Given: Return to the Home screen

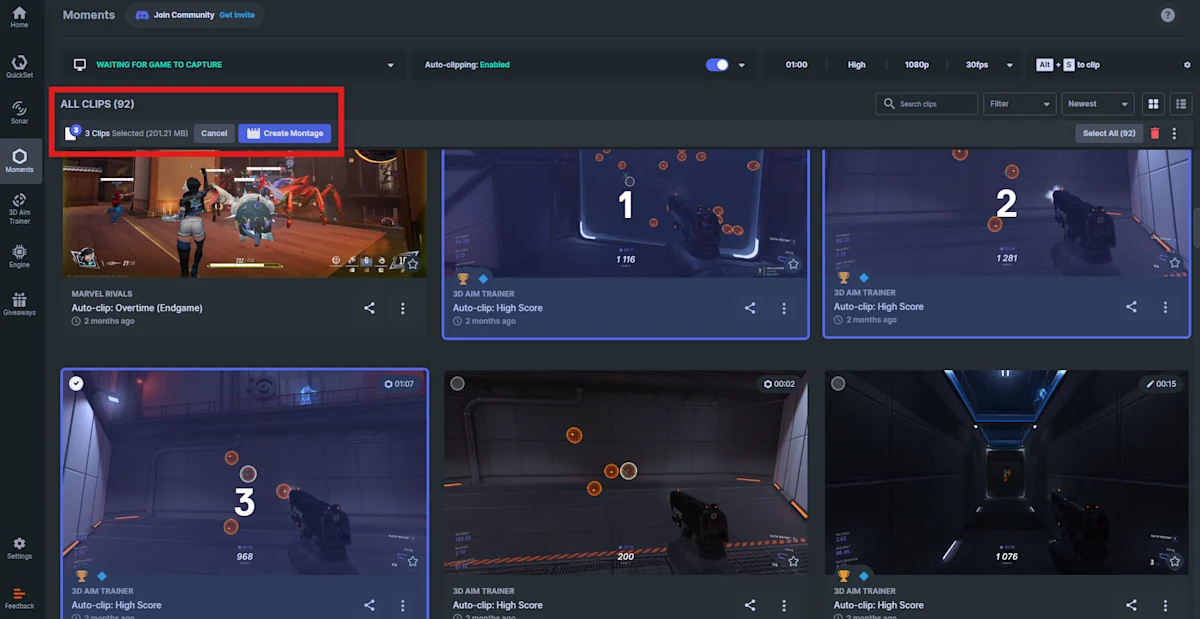Looking at the screenshot, I should pyautogui.click(x=19, y=17).
